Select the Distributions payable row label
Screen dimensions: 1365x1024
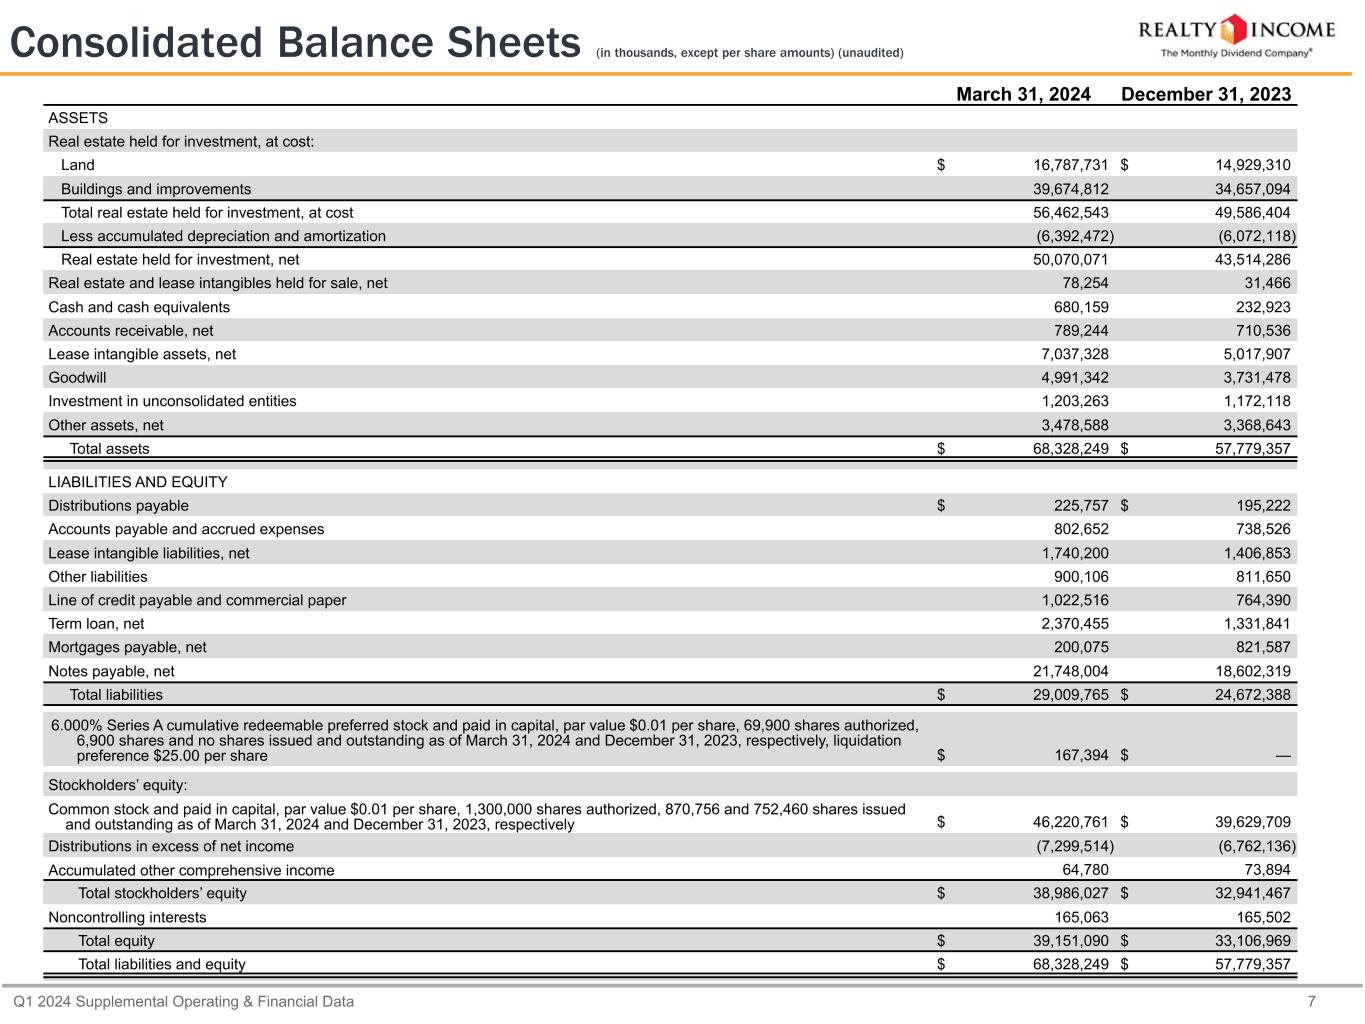coord(118,506)
